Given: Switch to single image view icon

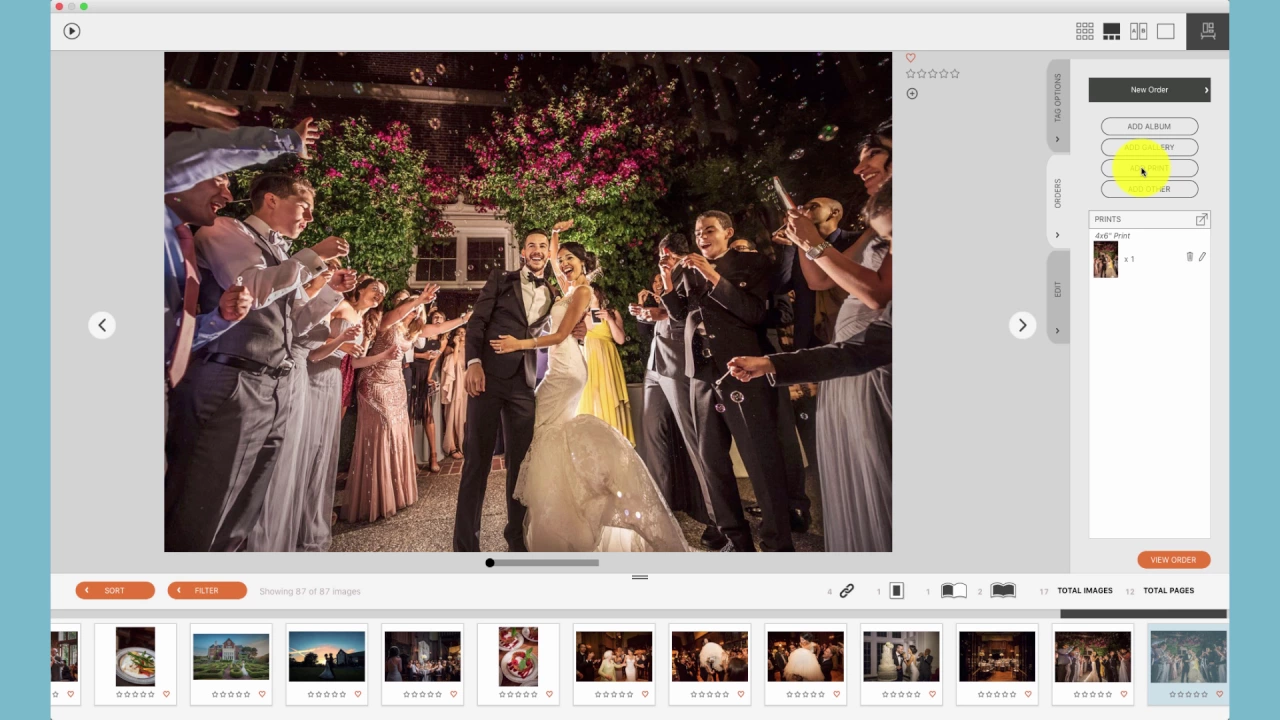Looking at the screenshot, I should (x=1165, y=31).
